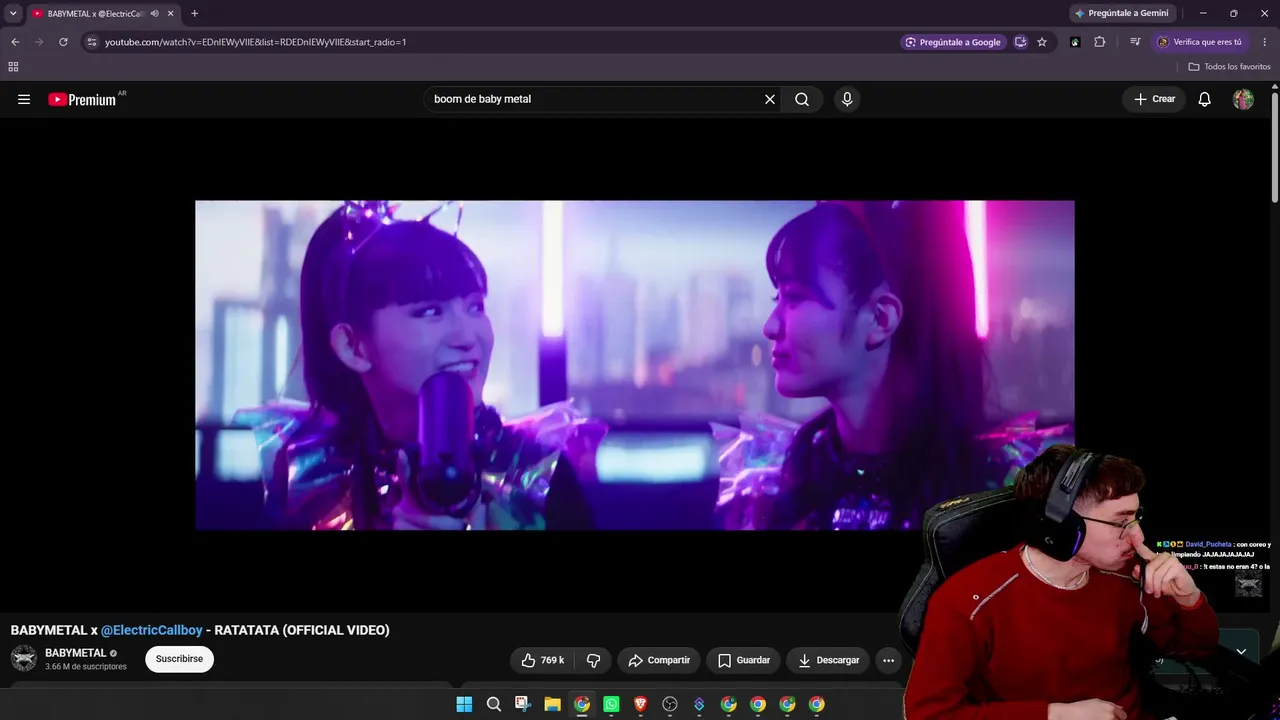Click the extension icon beside the bookmark star
This screenshot has width=1280, height=720.
[1075, 42]
